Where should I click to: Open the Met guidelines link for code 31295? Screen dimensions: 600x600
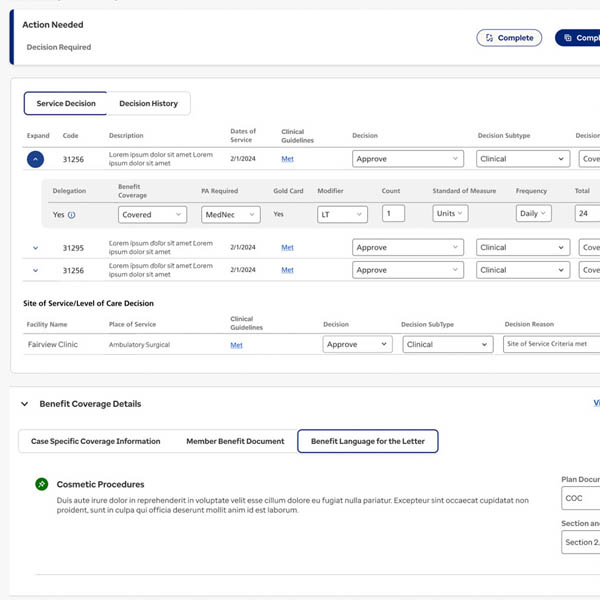[x=287, y=248]
